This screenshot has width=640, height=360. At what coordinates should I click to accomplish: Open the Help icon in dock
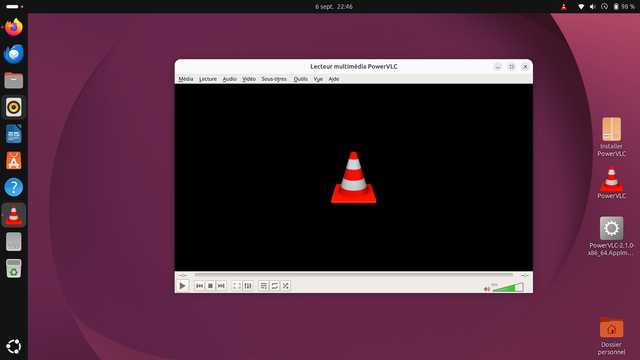click(x=13, y=187)
